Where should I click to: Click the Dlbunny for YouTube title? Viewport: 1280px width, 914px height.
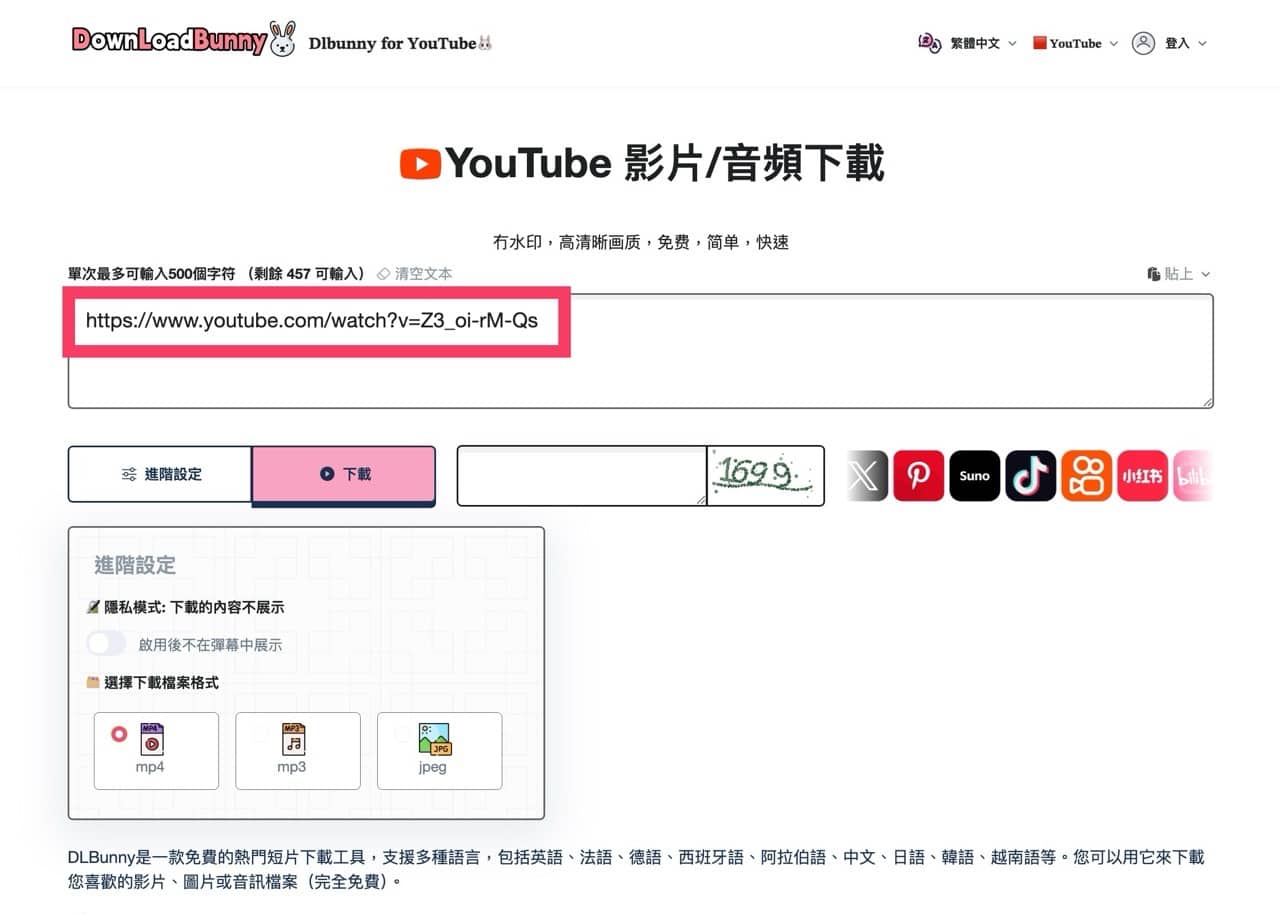click(400, 43)
